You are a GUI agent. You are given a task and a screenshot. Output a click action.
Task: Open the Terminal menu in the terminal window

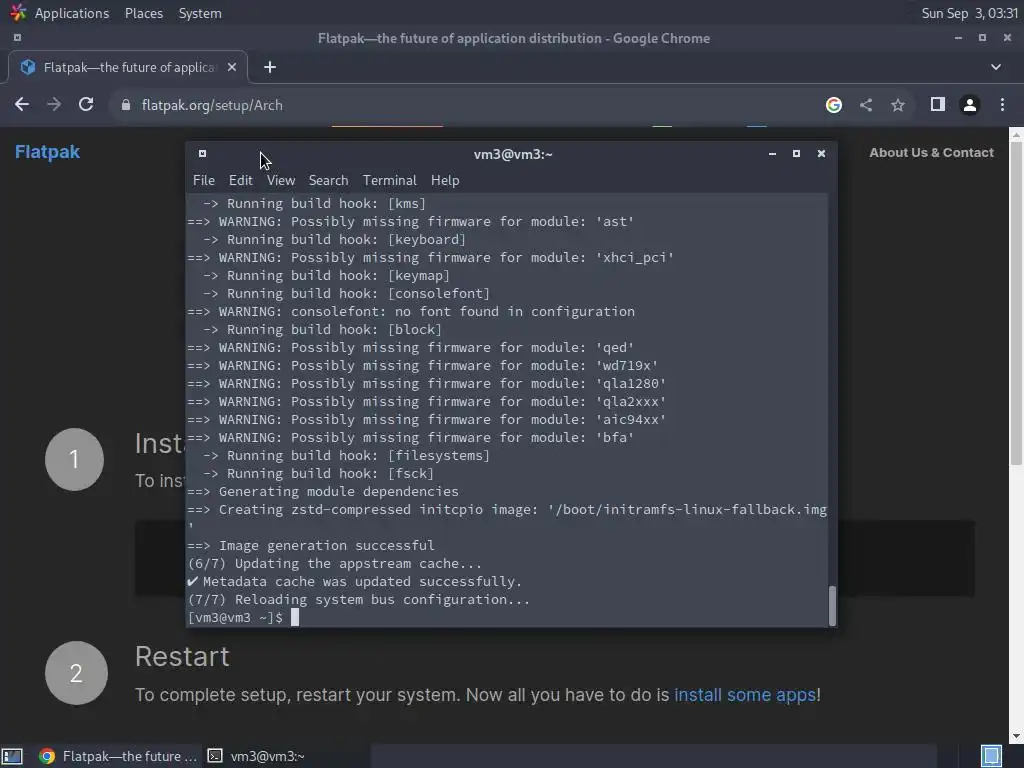pos(389,180)
